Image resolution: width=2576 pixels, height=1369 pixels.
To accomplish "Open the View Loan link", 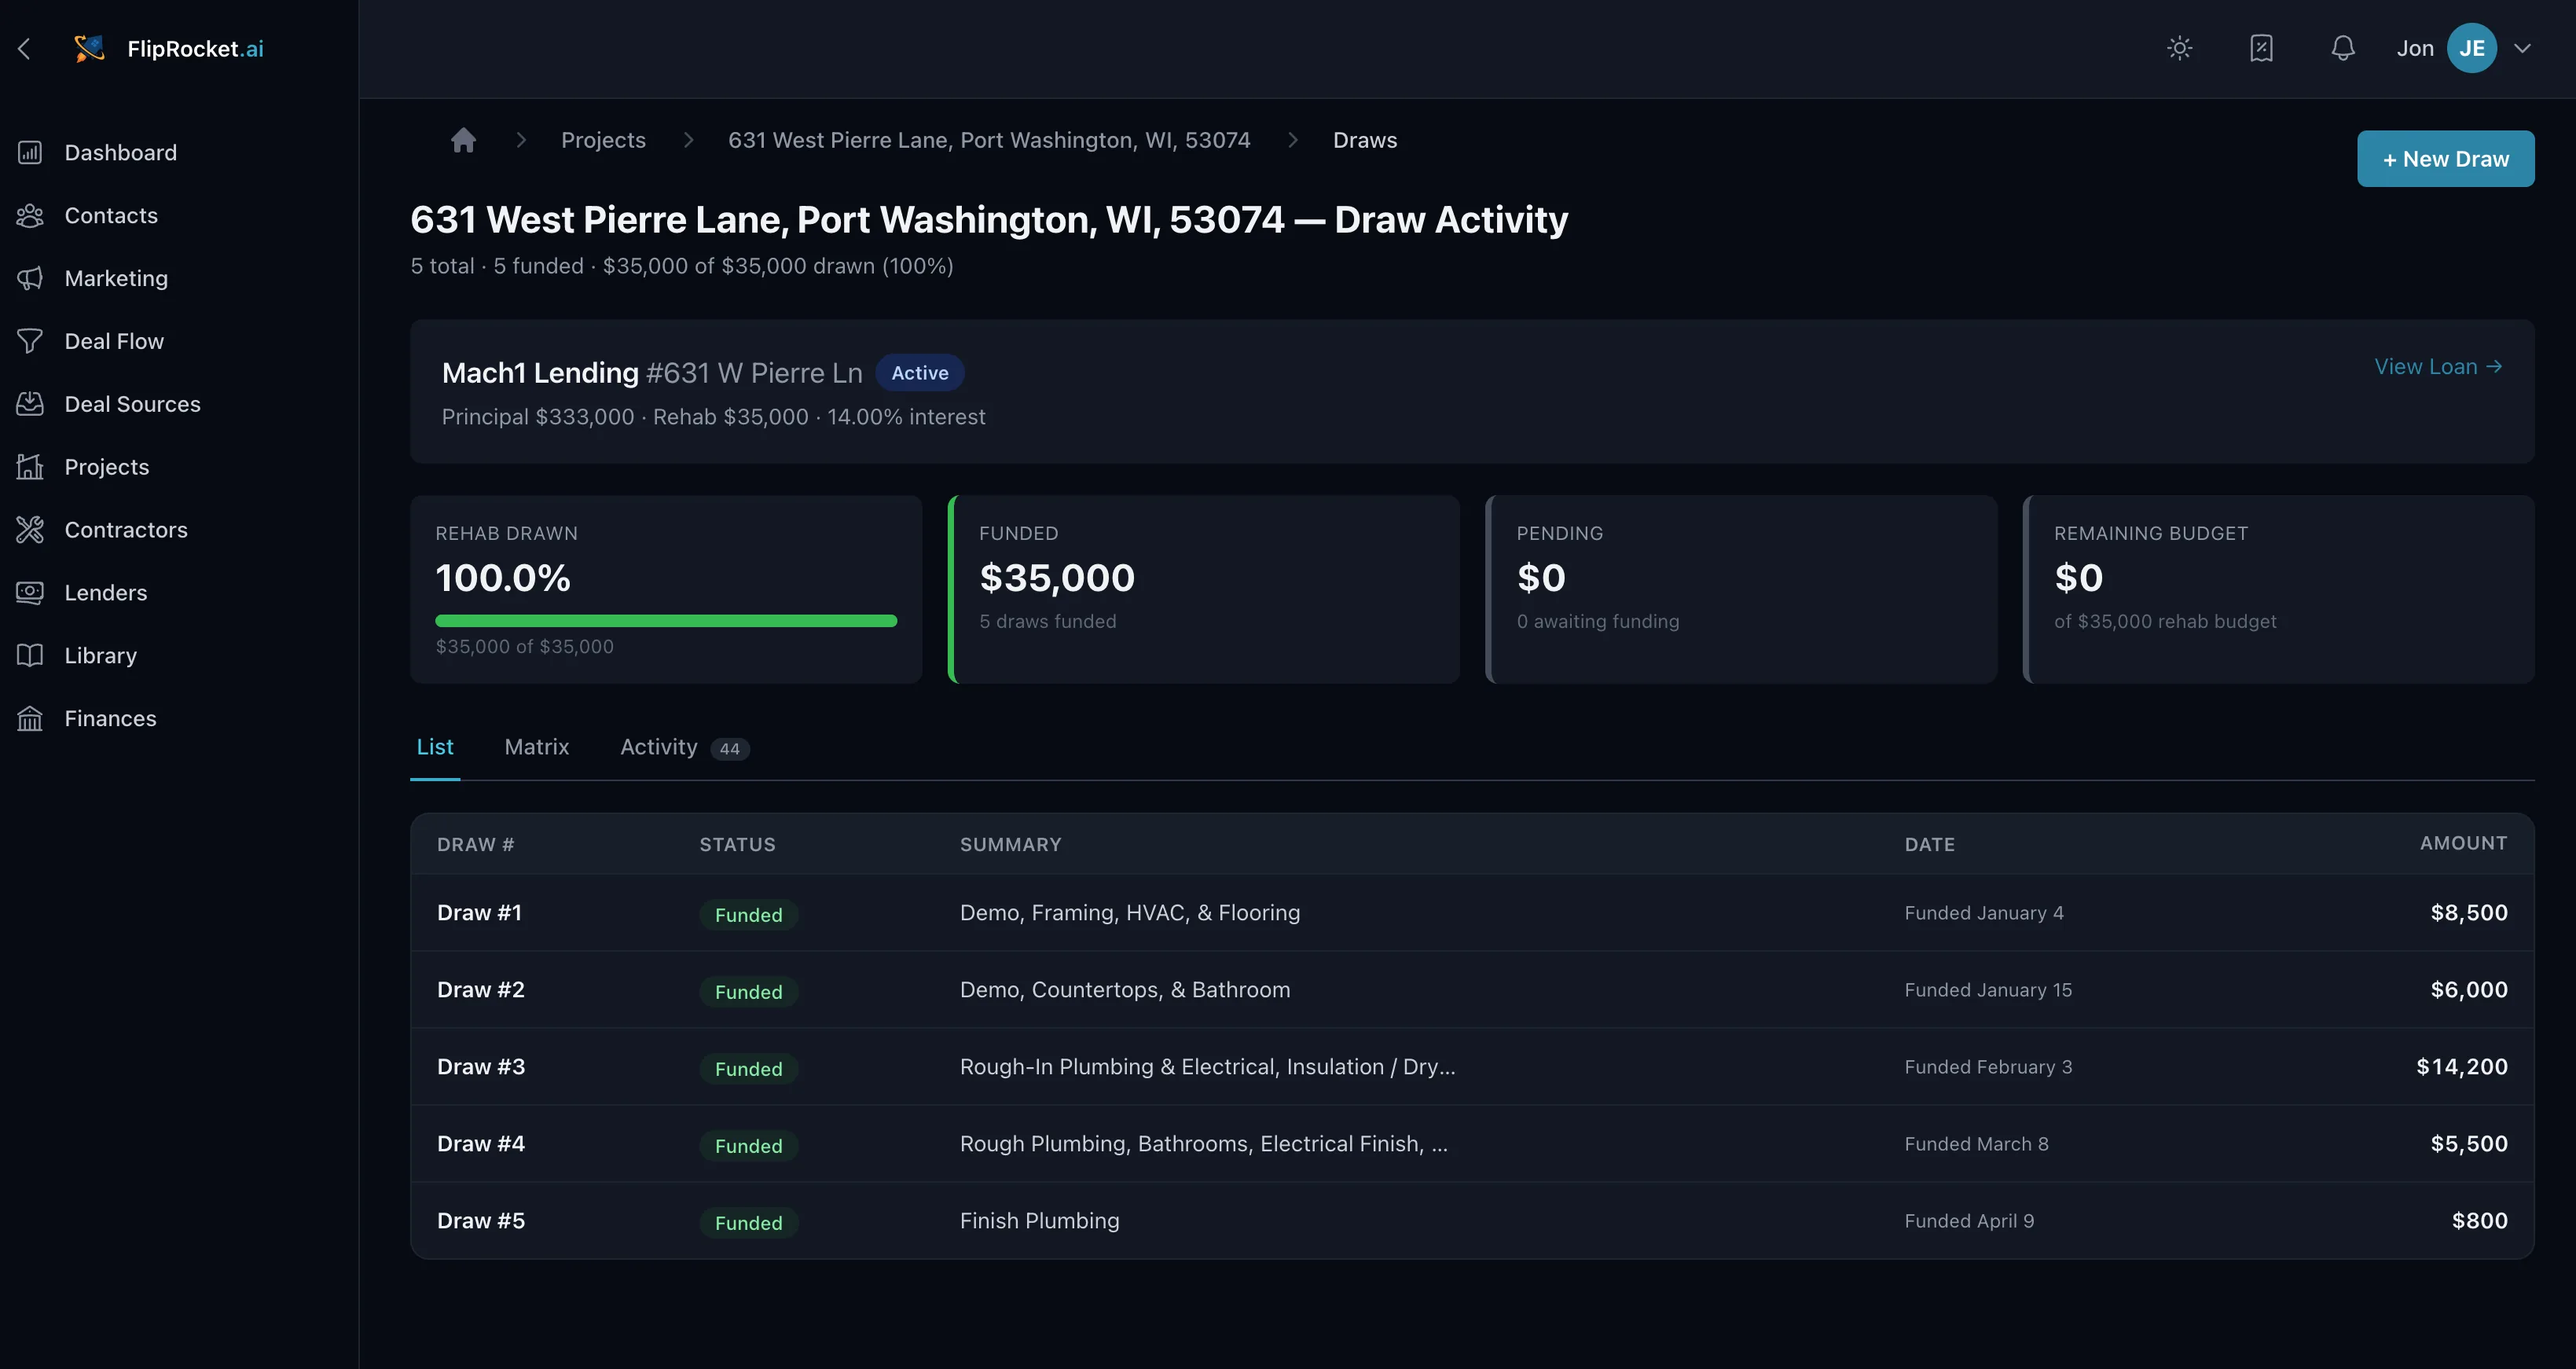I will 2438,367.
